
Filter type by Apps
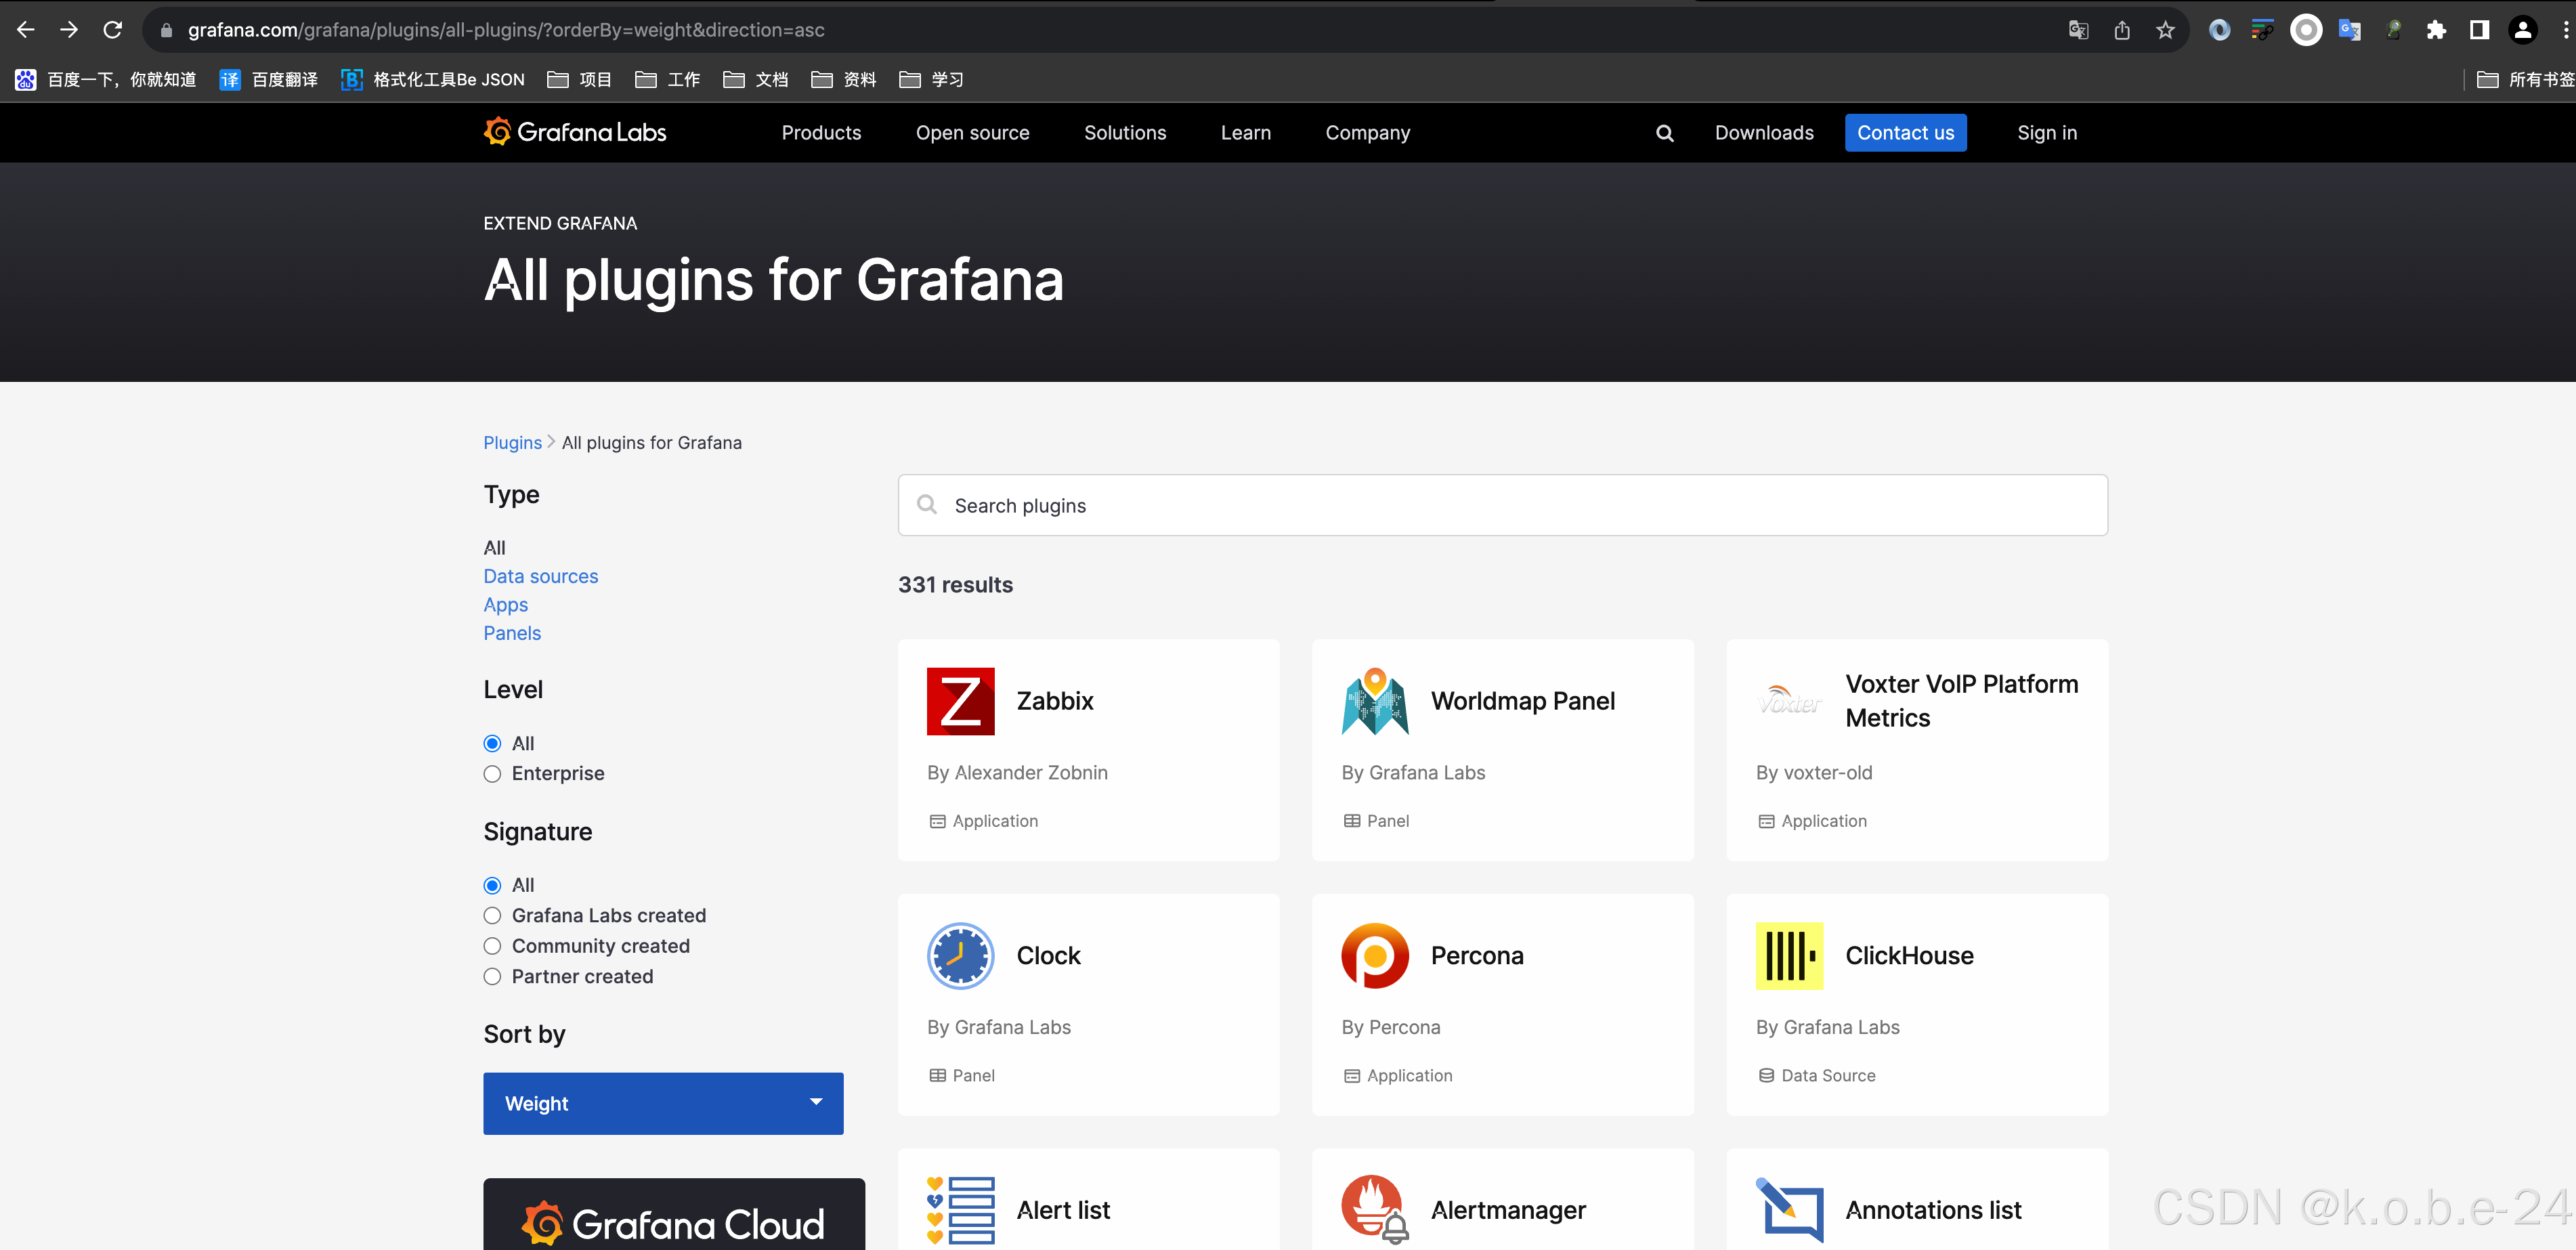click(505, 605)
